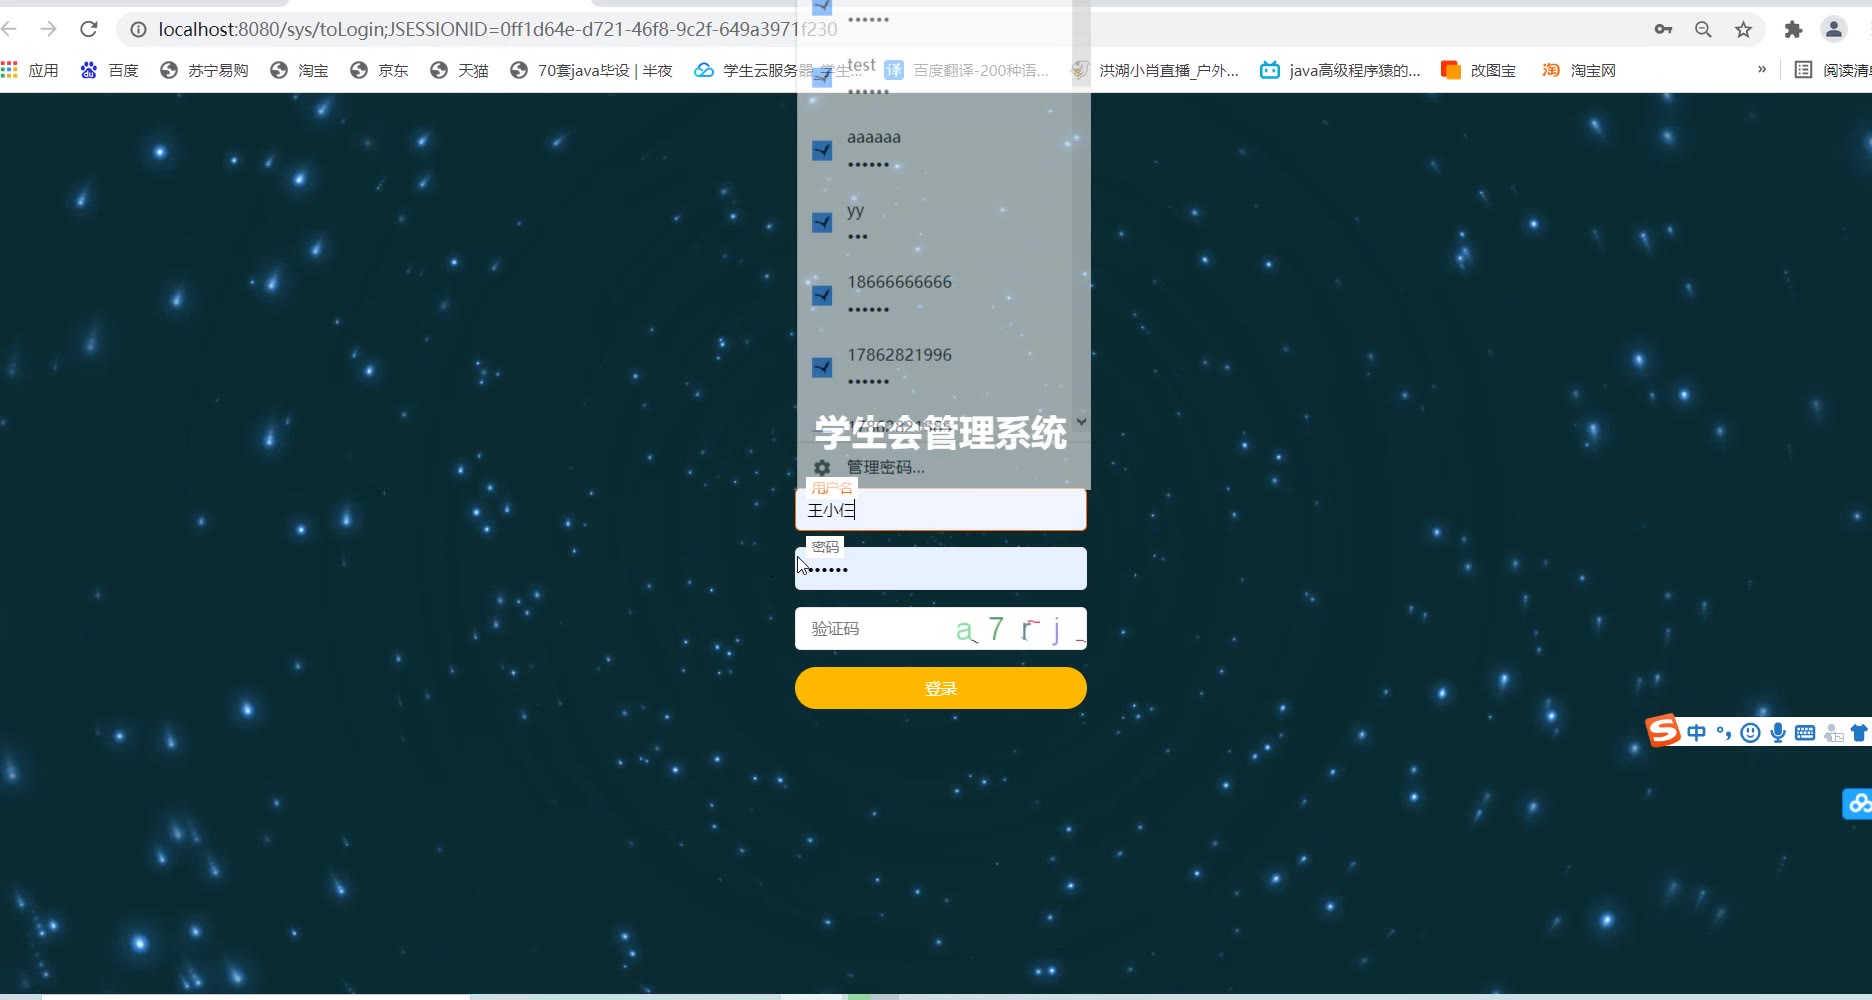This screenshot has width=1872, height=1000.
Task: Start Sogou voice input microphone
Action: 1778,733
